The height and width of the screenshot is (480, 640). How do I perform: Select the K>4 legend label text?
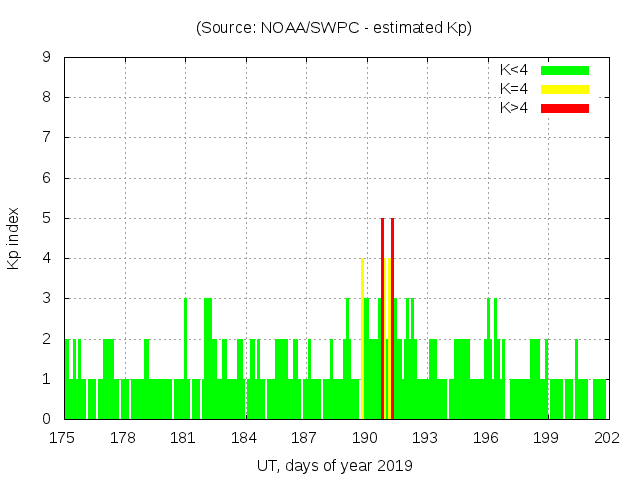[514, 108]
